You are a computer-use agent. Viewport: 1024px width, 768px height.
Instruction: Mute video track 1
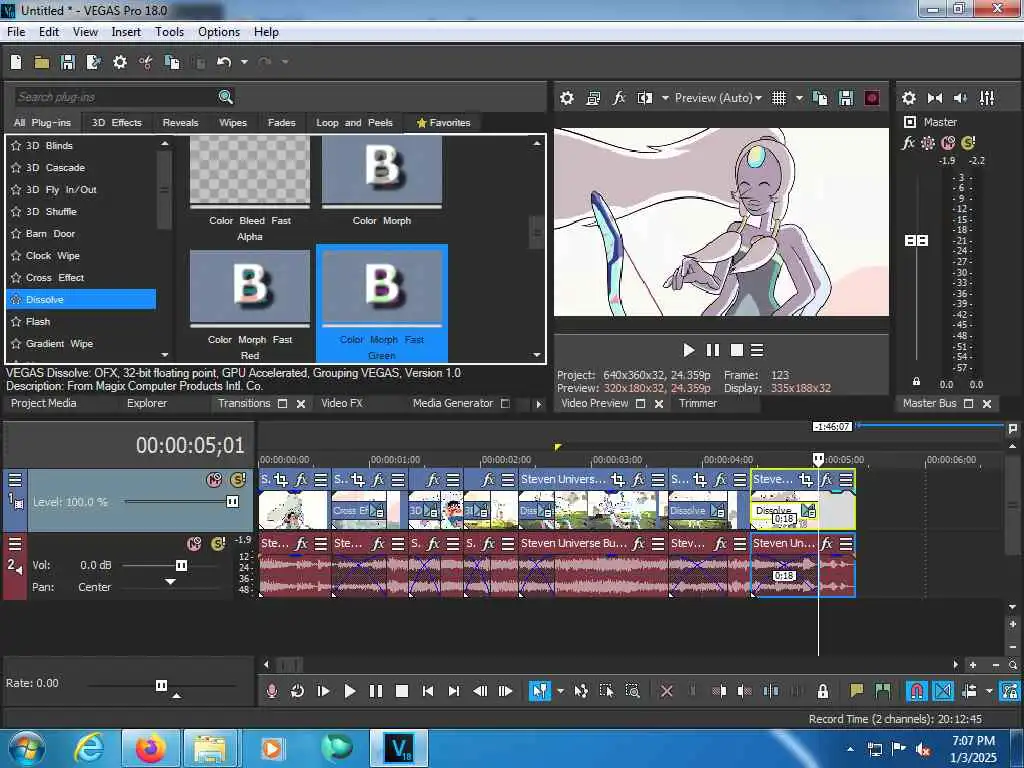coord(214,480)
